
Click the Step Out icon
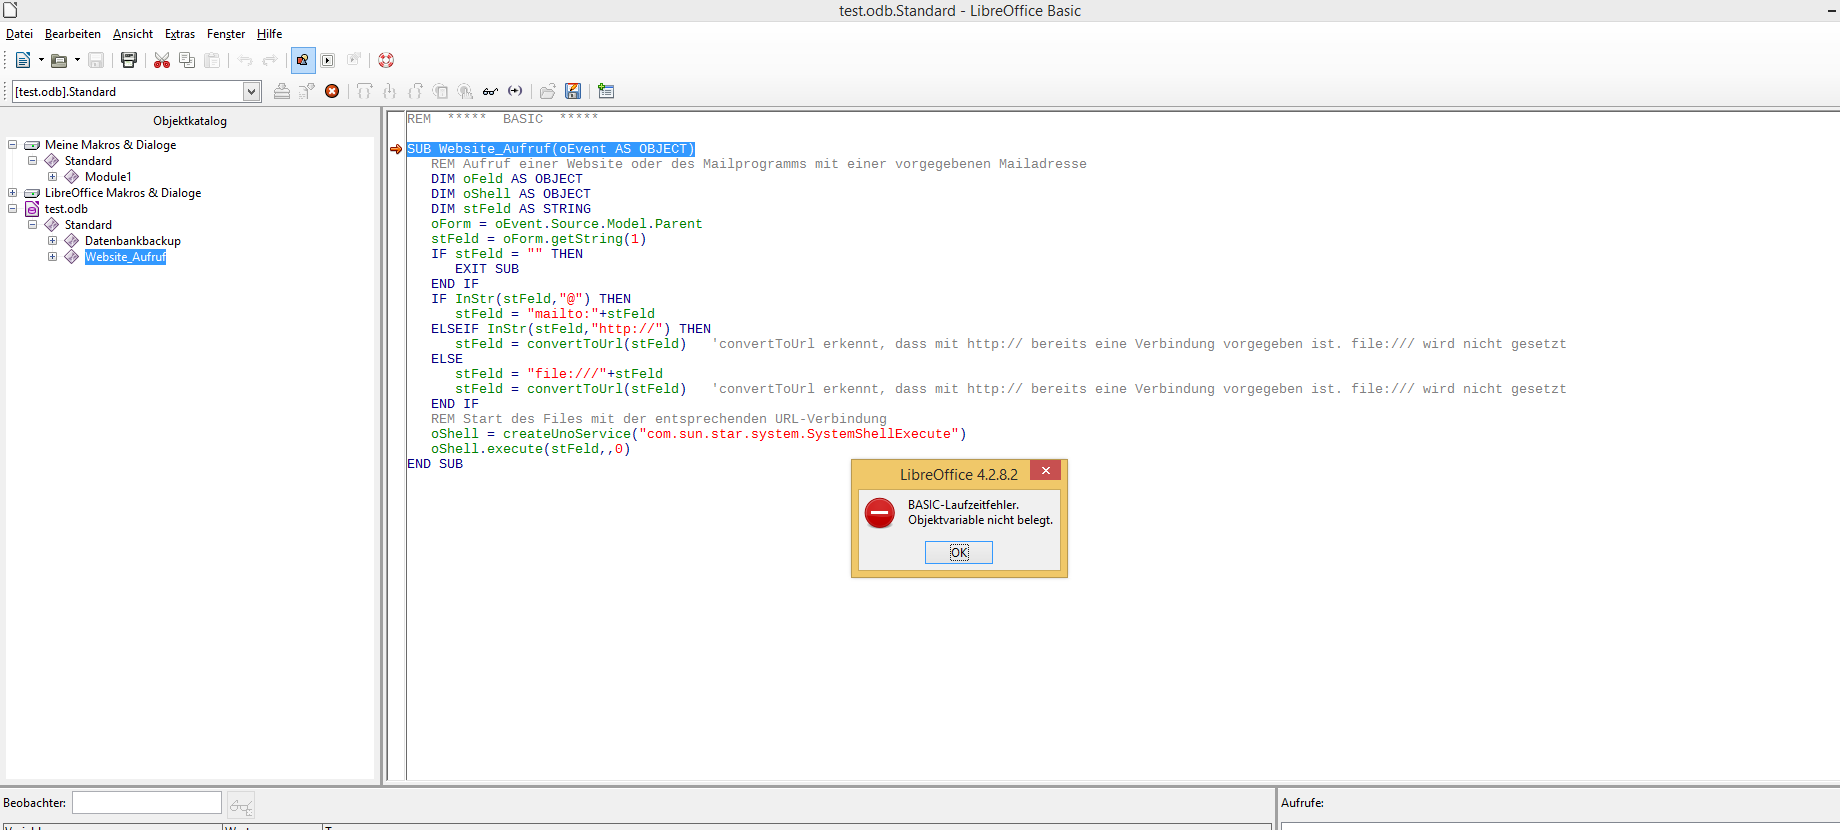415,91
